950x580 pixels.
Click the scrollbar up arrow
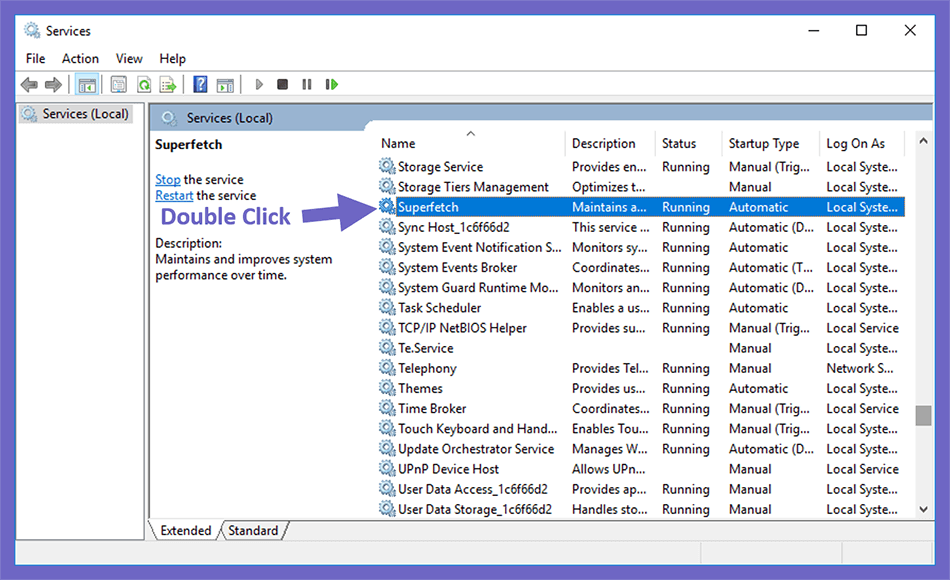(x=923, y=141)
